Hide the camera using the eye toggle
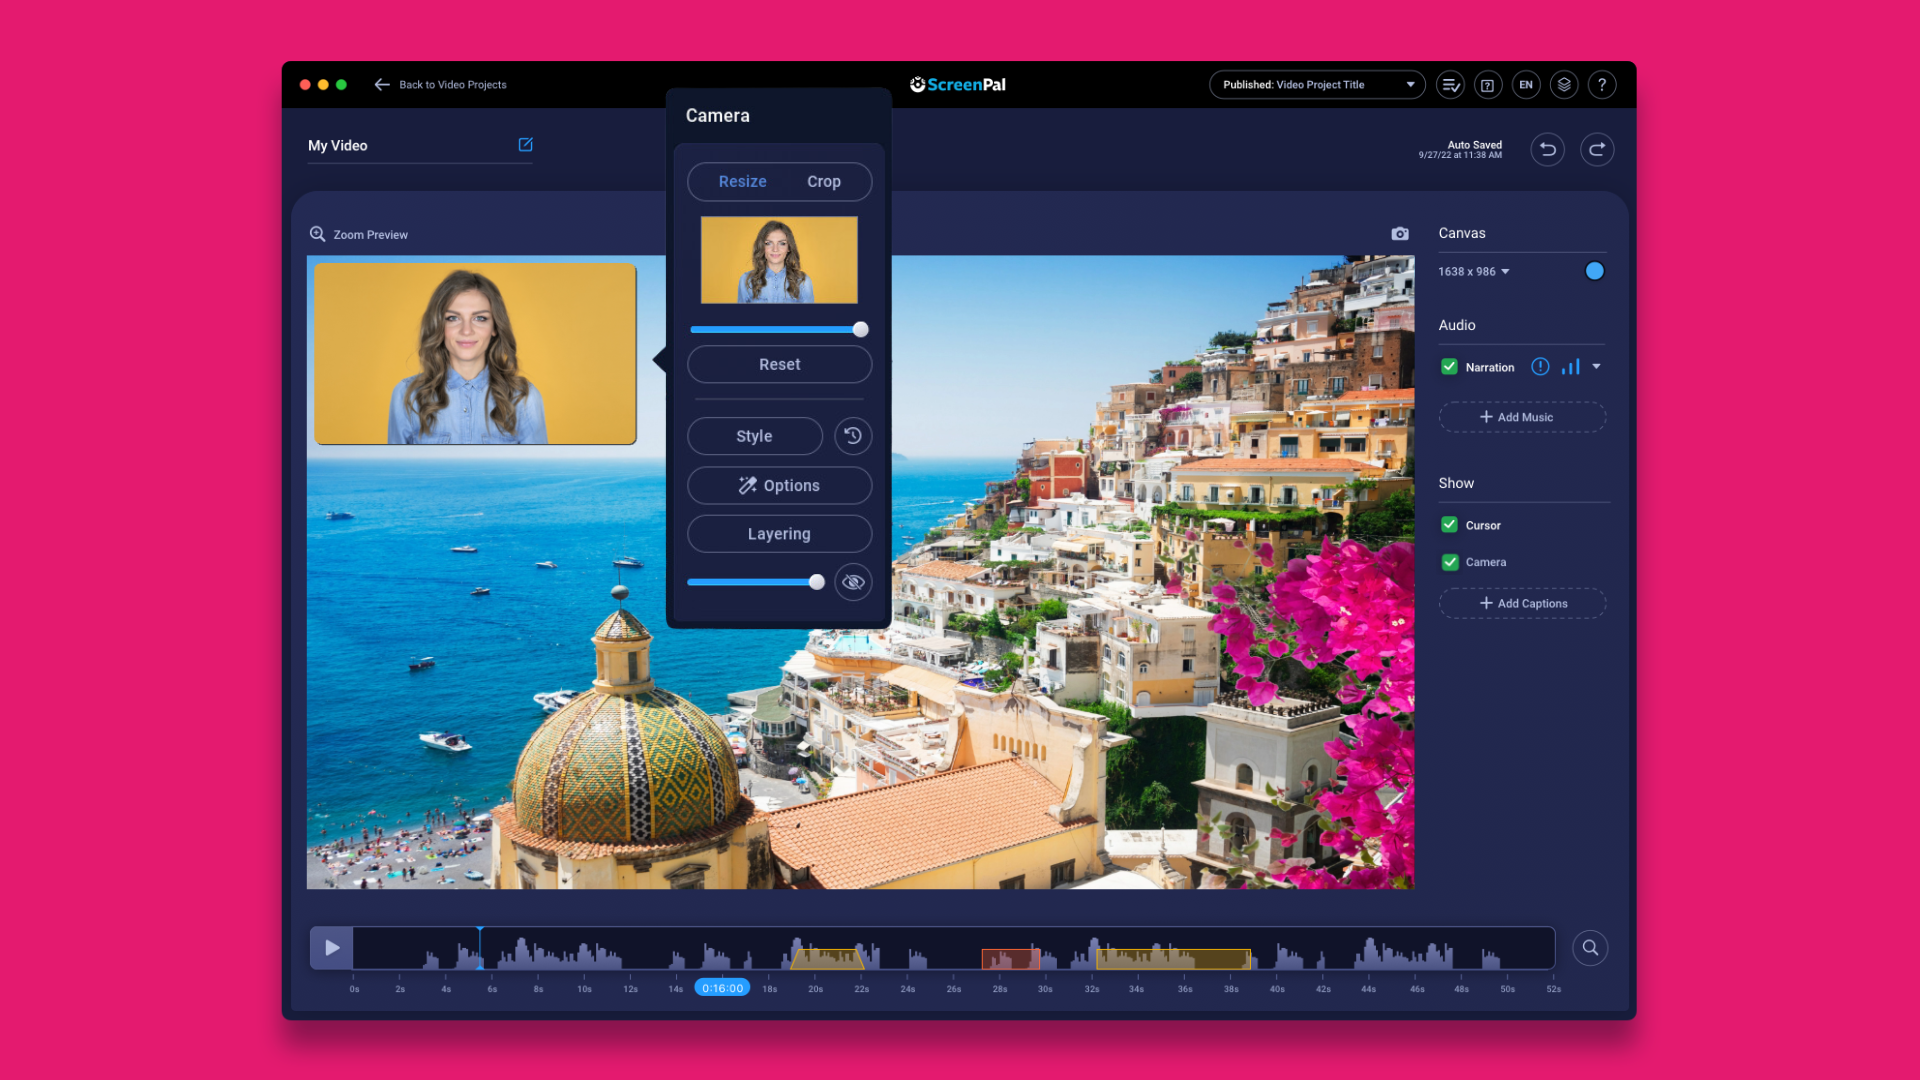The image size is (1920, 1080). tap(852, 581)
